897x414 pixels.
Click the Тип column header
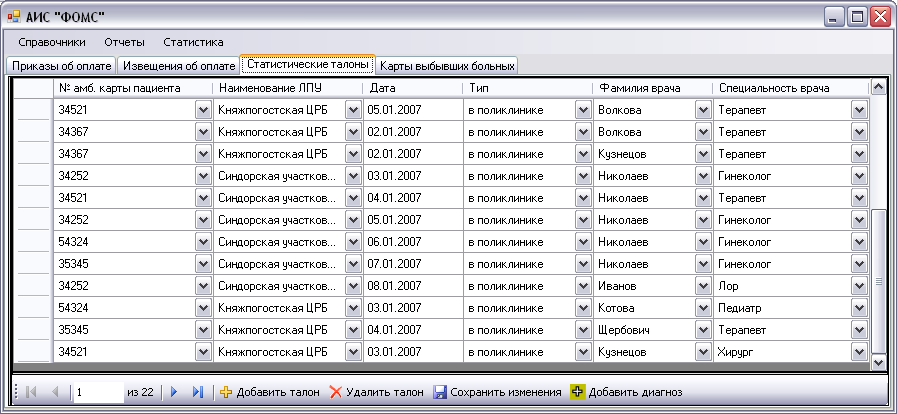click(527, 88)
